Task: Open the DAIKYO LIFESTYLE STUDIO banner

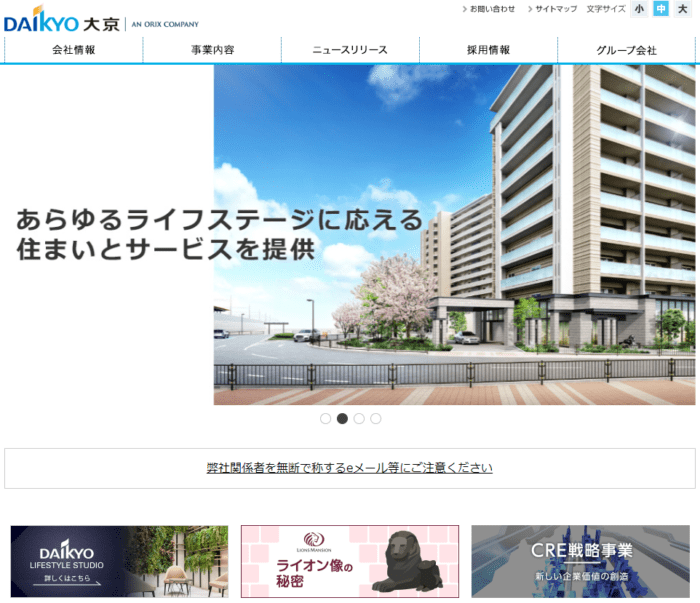Action: (x=120, y=561)
